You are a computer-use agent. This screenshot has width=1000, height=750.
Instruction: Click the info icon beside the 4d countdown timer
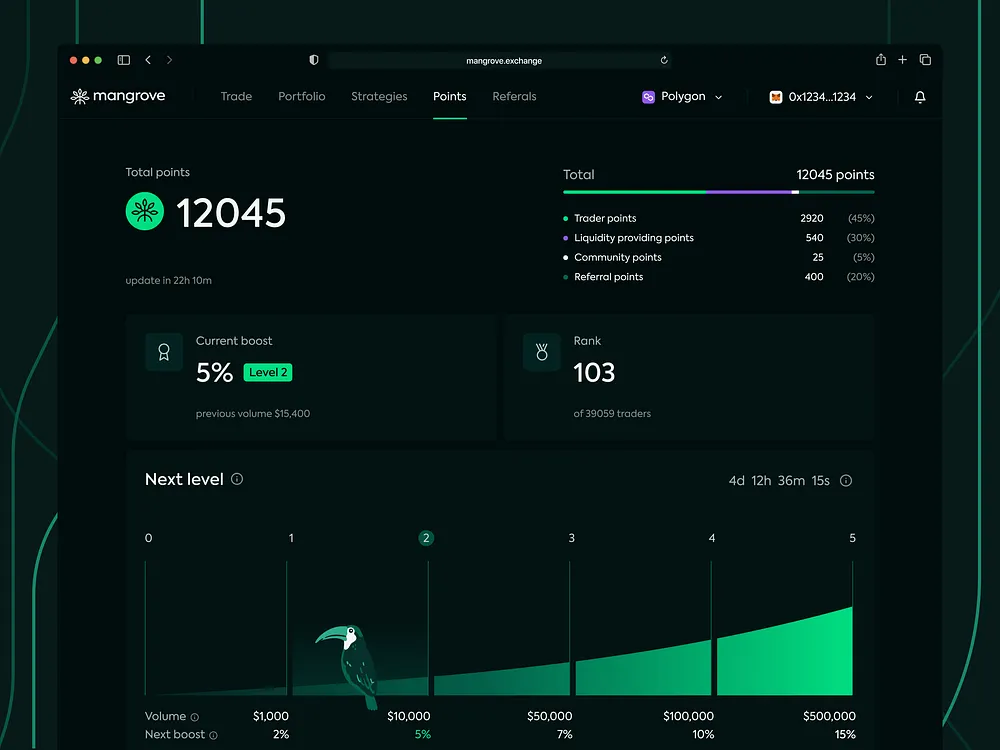846,480
